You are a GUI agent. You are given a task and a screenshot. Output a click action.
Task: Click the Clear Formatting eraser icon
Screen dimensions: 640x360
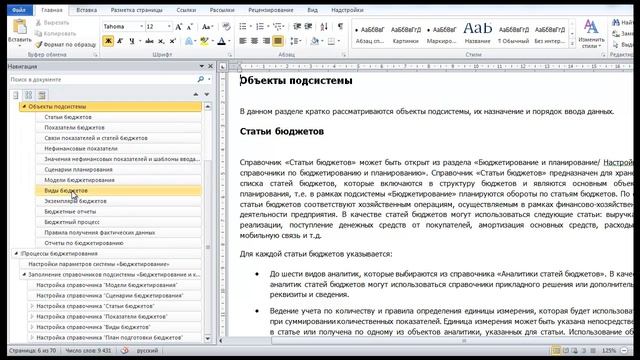(227, 27)
